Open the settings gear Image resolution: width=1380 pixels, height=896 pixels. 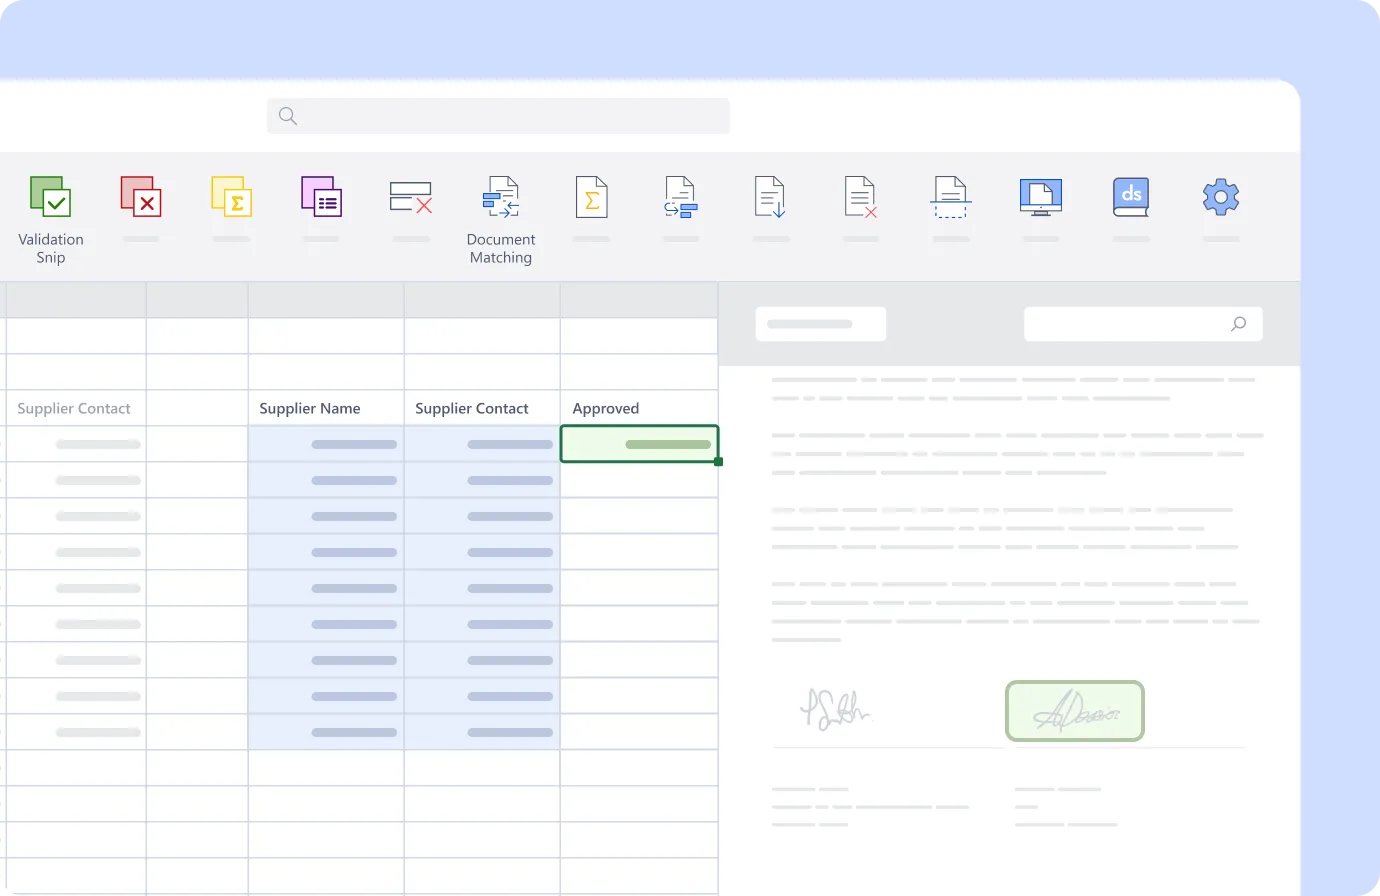tap(1220, 197)
